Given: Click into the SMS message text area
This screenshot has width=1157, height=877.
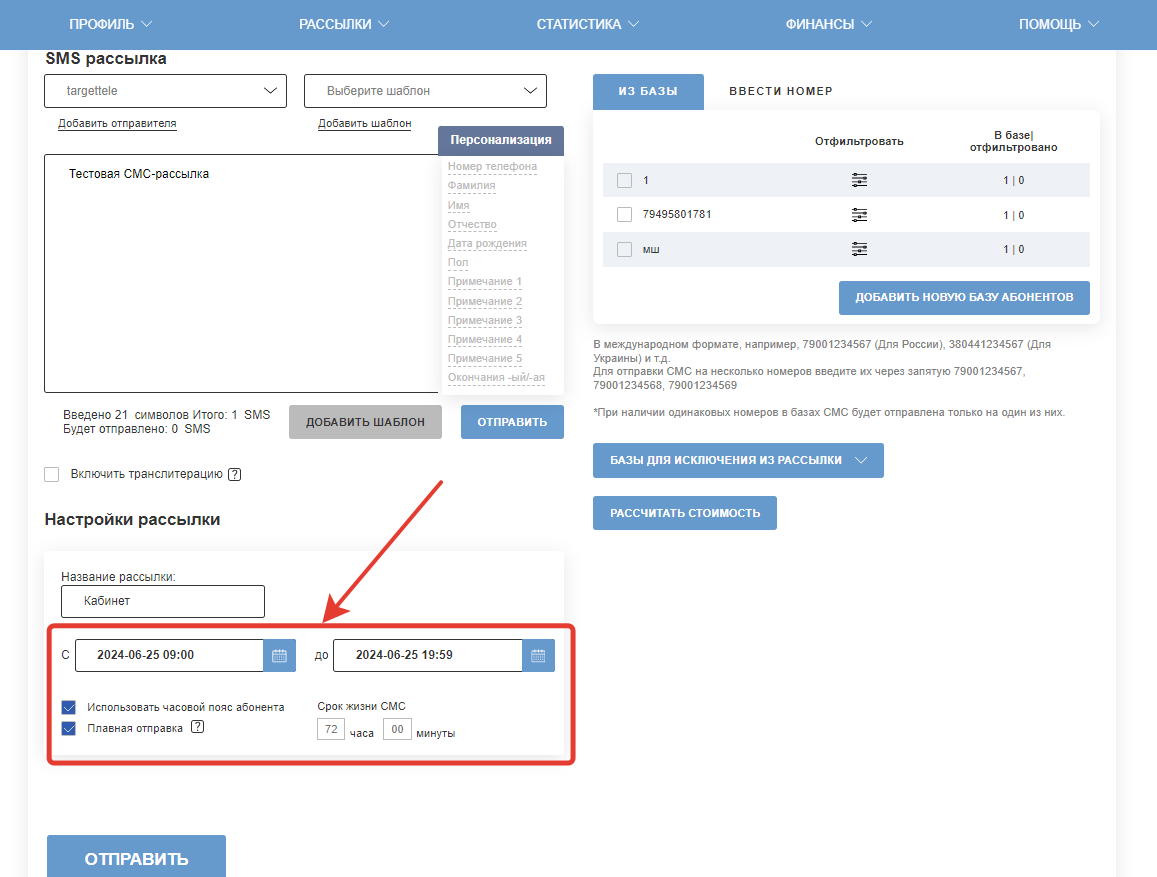Looking at the screenshot, I should point(242,274).
